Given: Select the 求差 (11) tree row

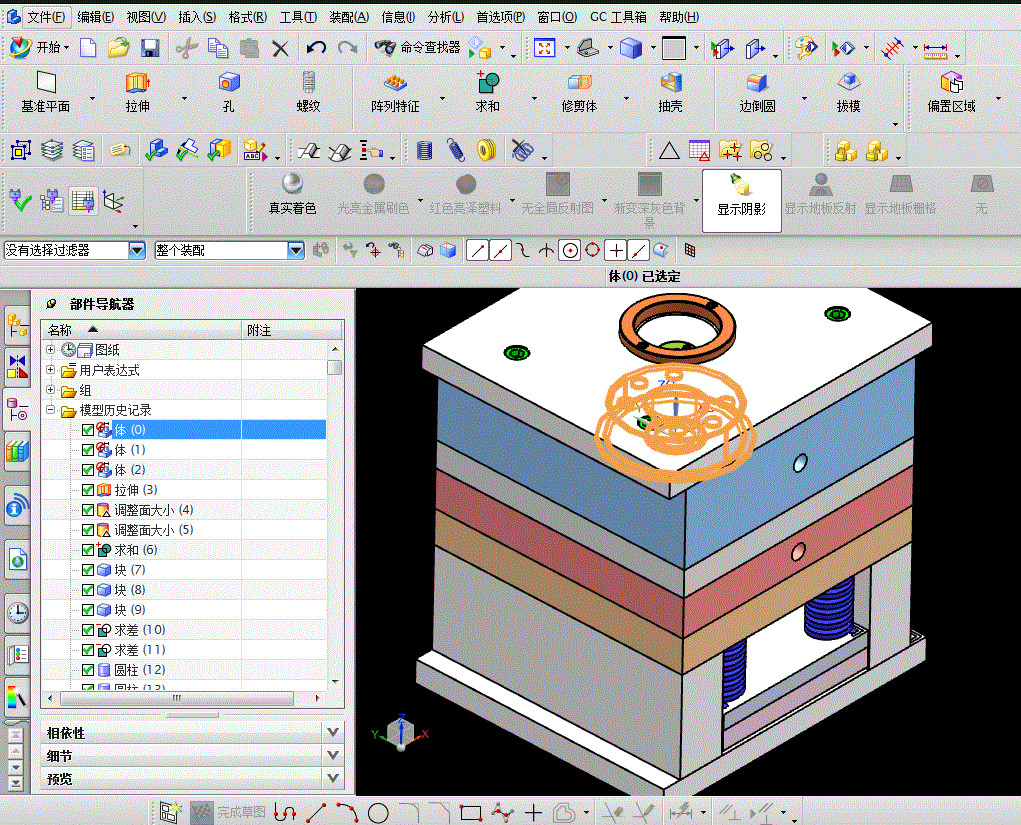Looking at the screenshot, I should [x=184, y=650].
